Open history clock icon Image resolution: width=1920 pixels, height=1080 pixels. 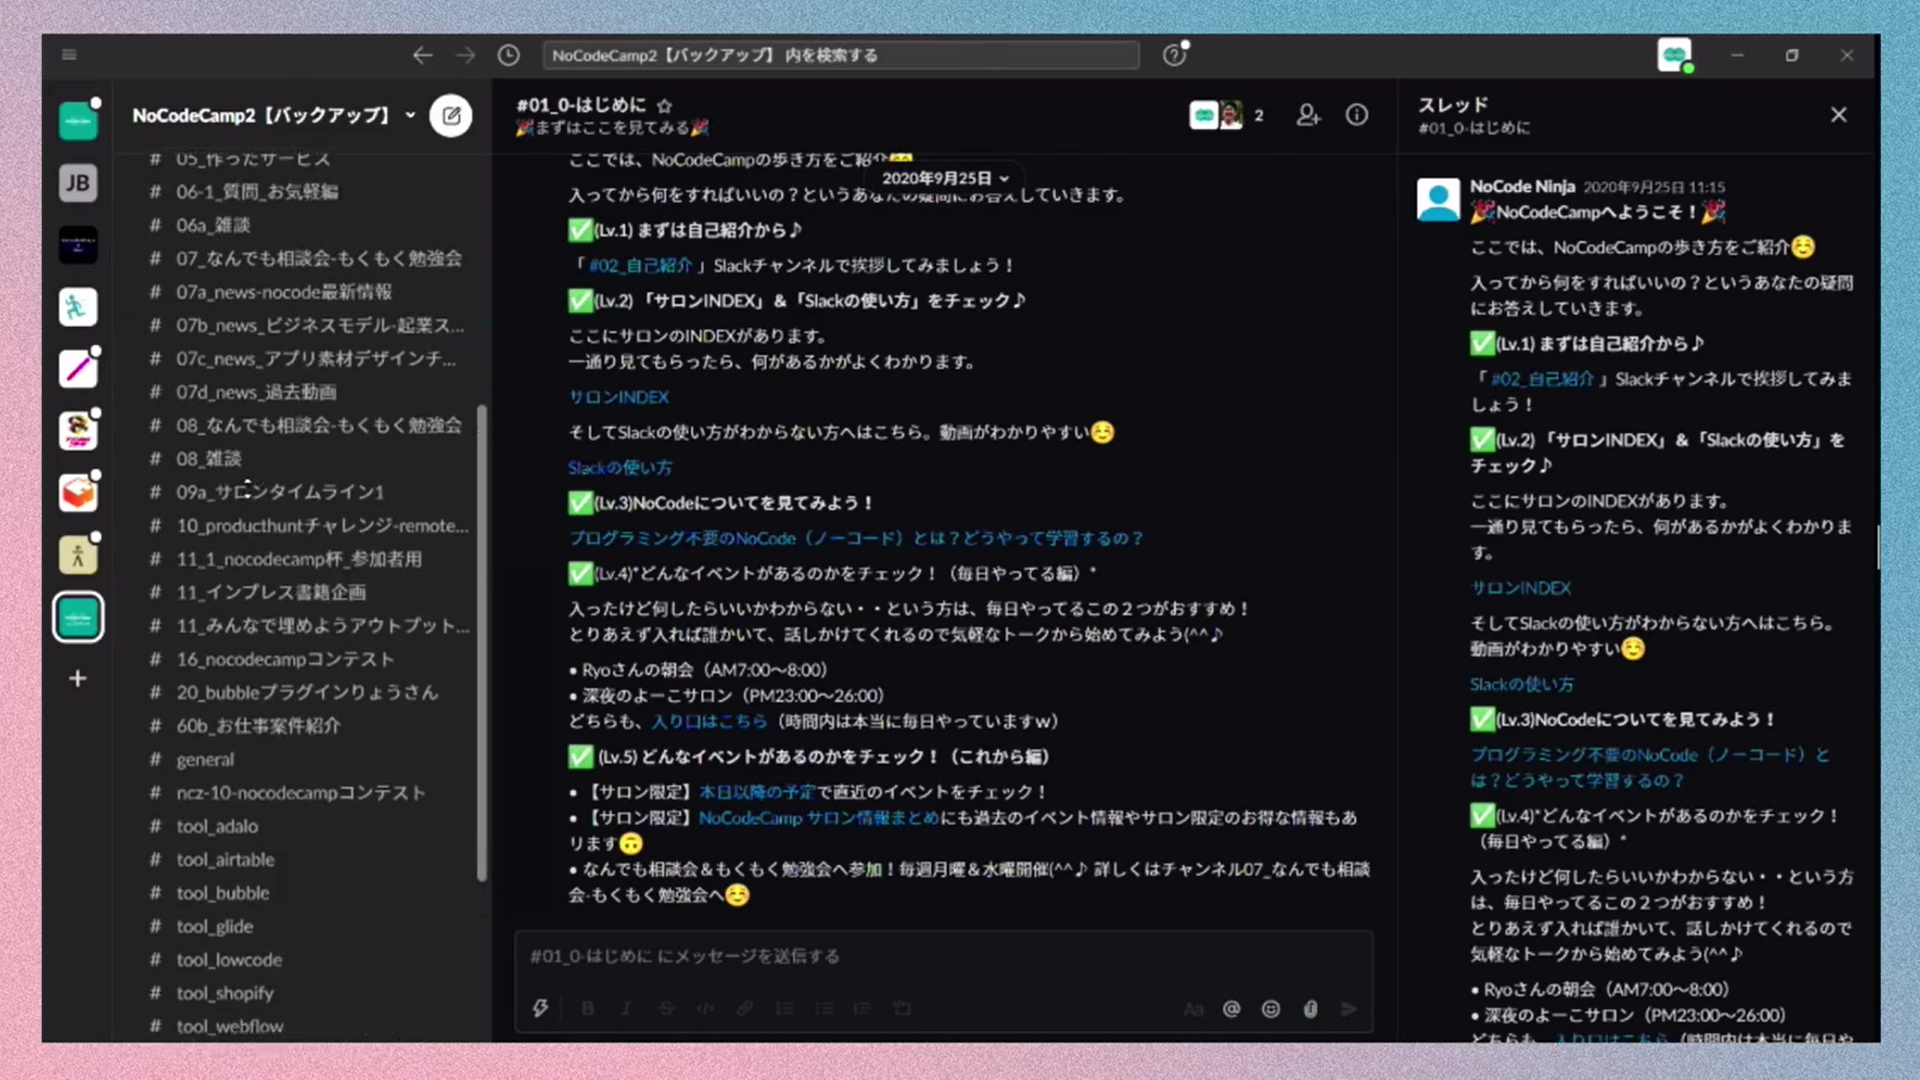[509, 55]
